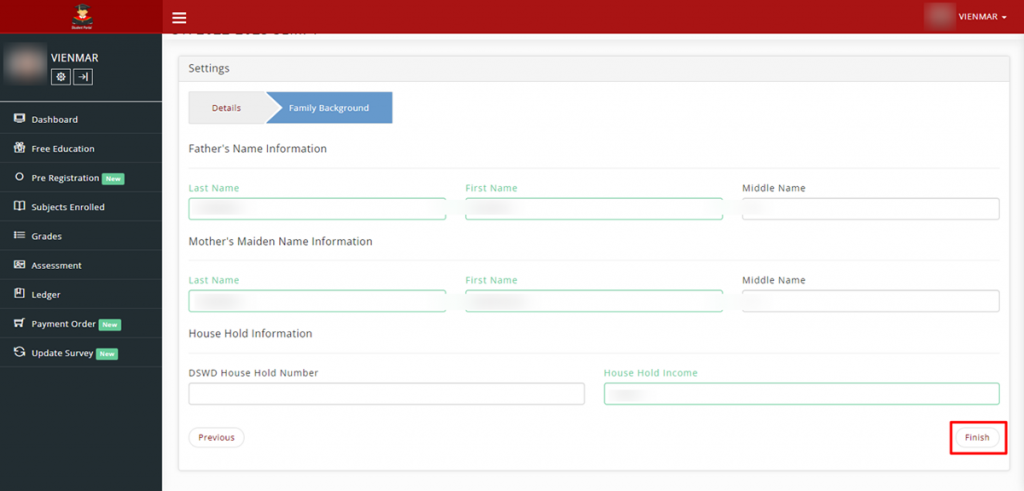Click the Update Survey refresh icon
The image size is (1024, 491).
coord(19,353)
